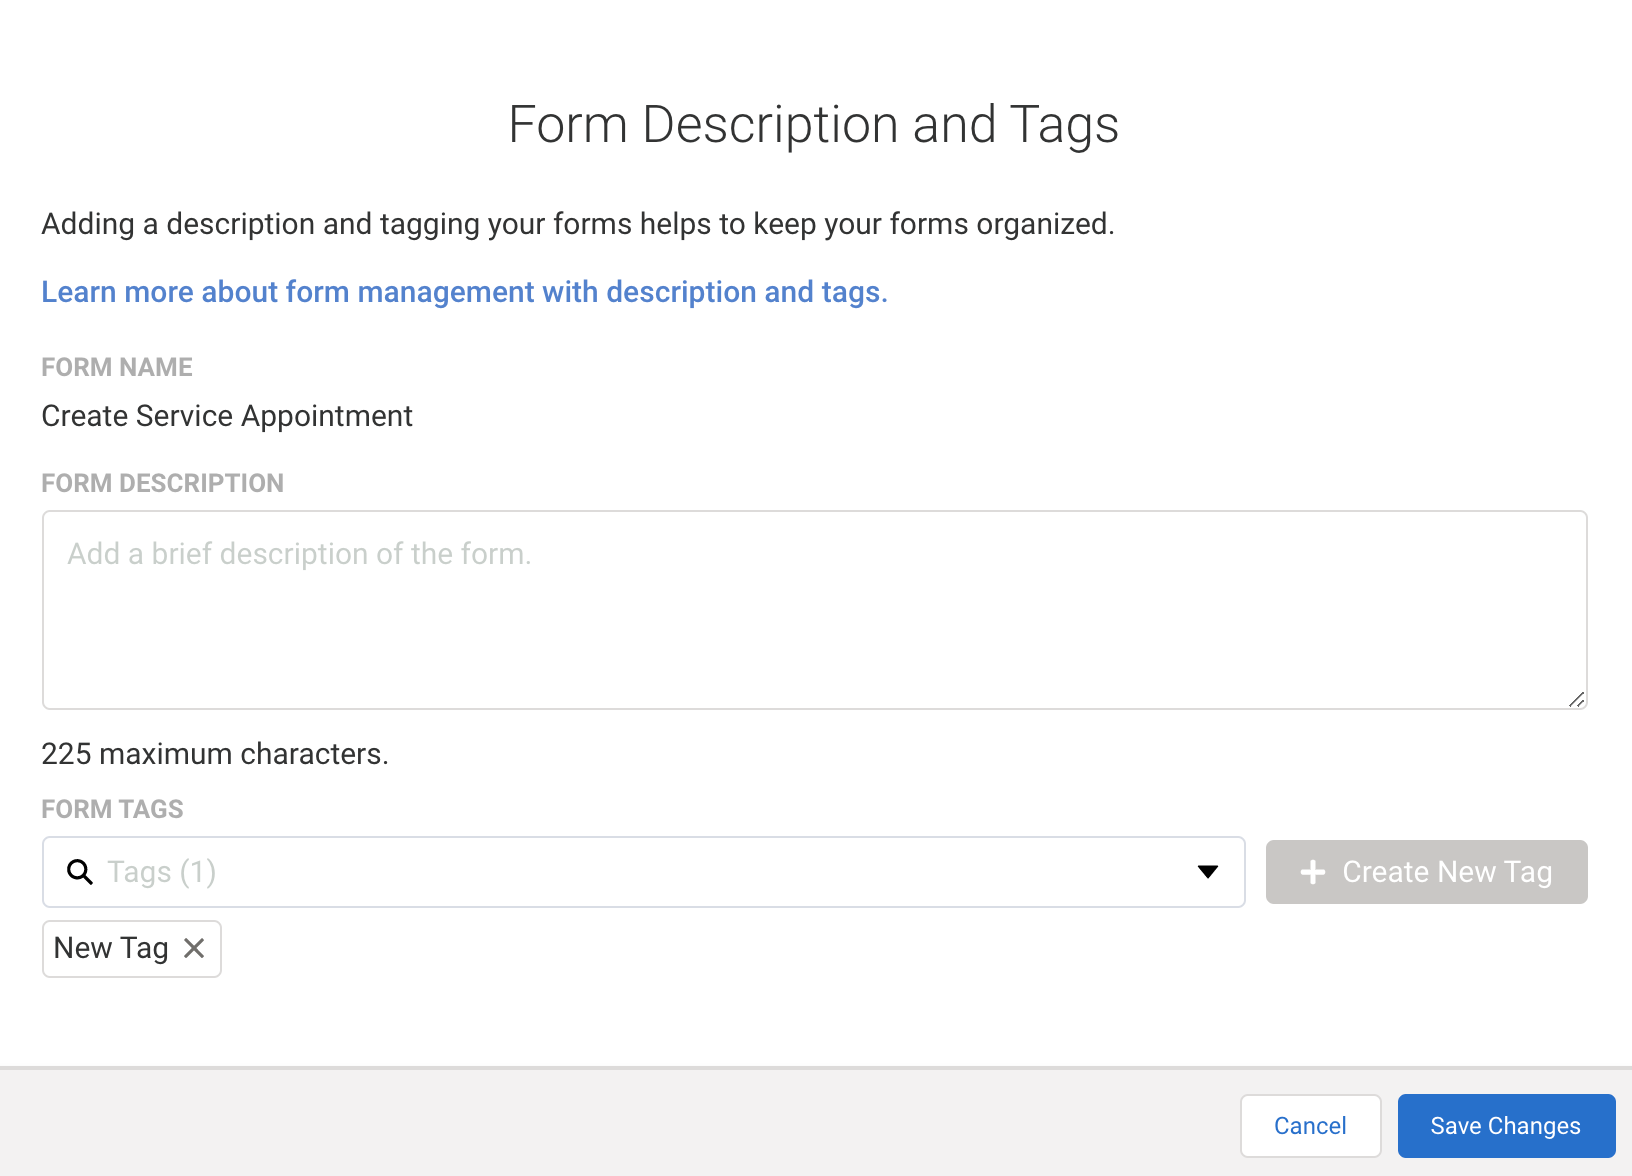Click the description box resize handle

pos(1576,699)
